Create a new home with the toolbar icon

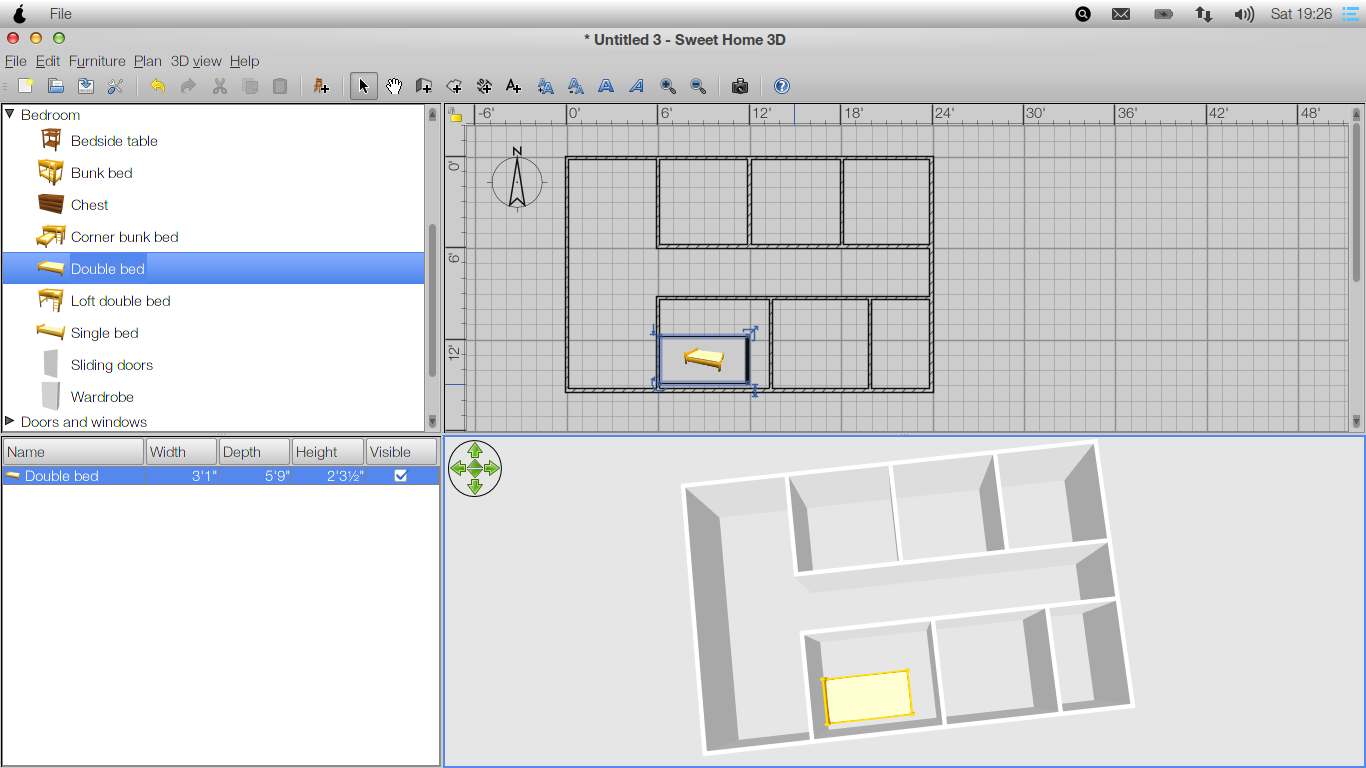coord(26,86)
